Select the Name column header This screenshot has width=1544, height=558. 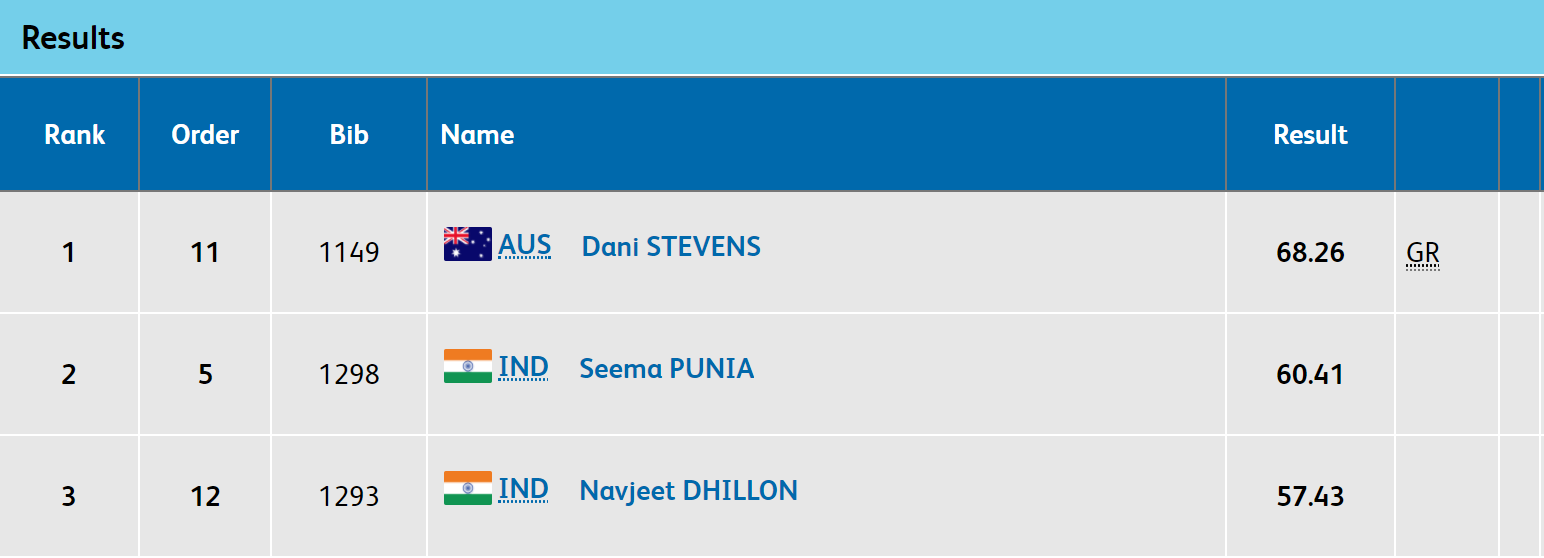click(x=478, y=134)
